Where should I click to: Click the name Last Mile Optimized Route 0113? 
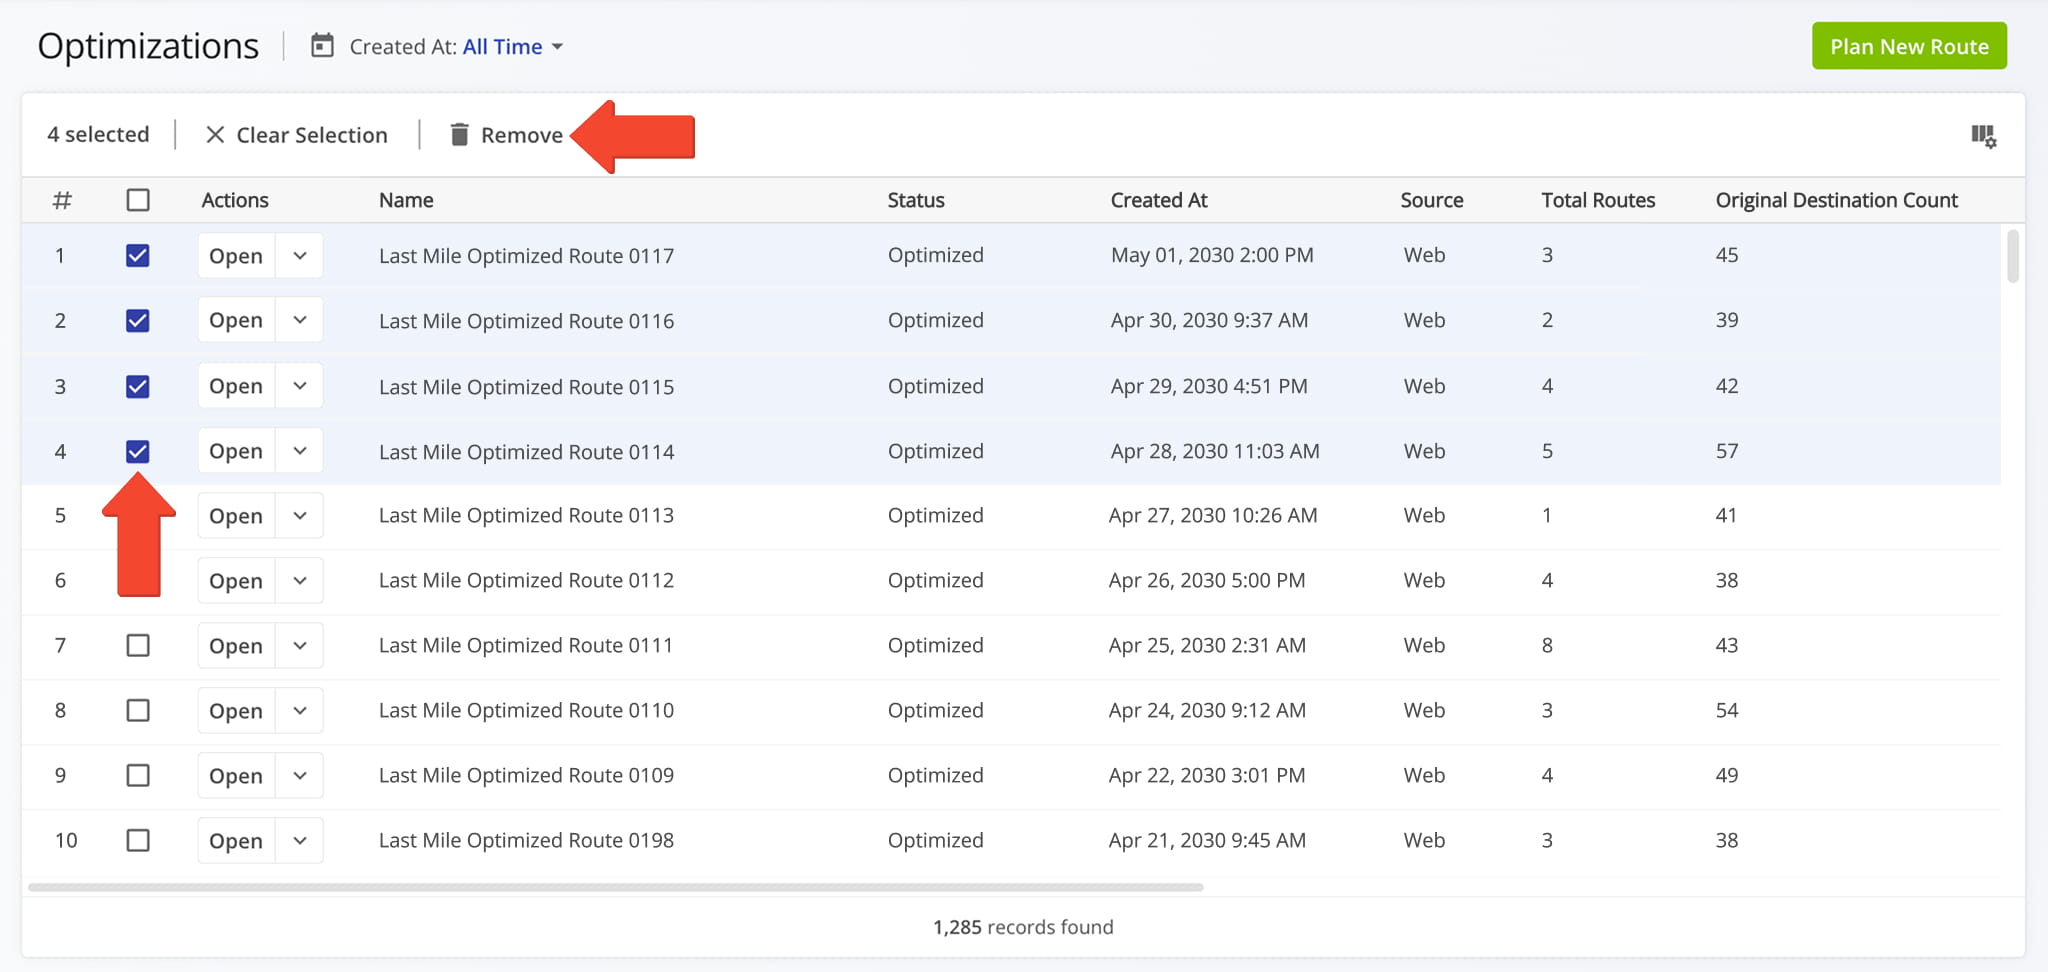pyautogui.click(x=526, y=515)
